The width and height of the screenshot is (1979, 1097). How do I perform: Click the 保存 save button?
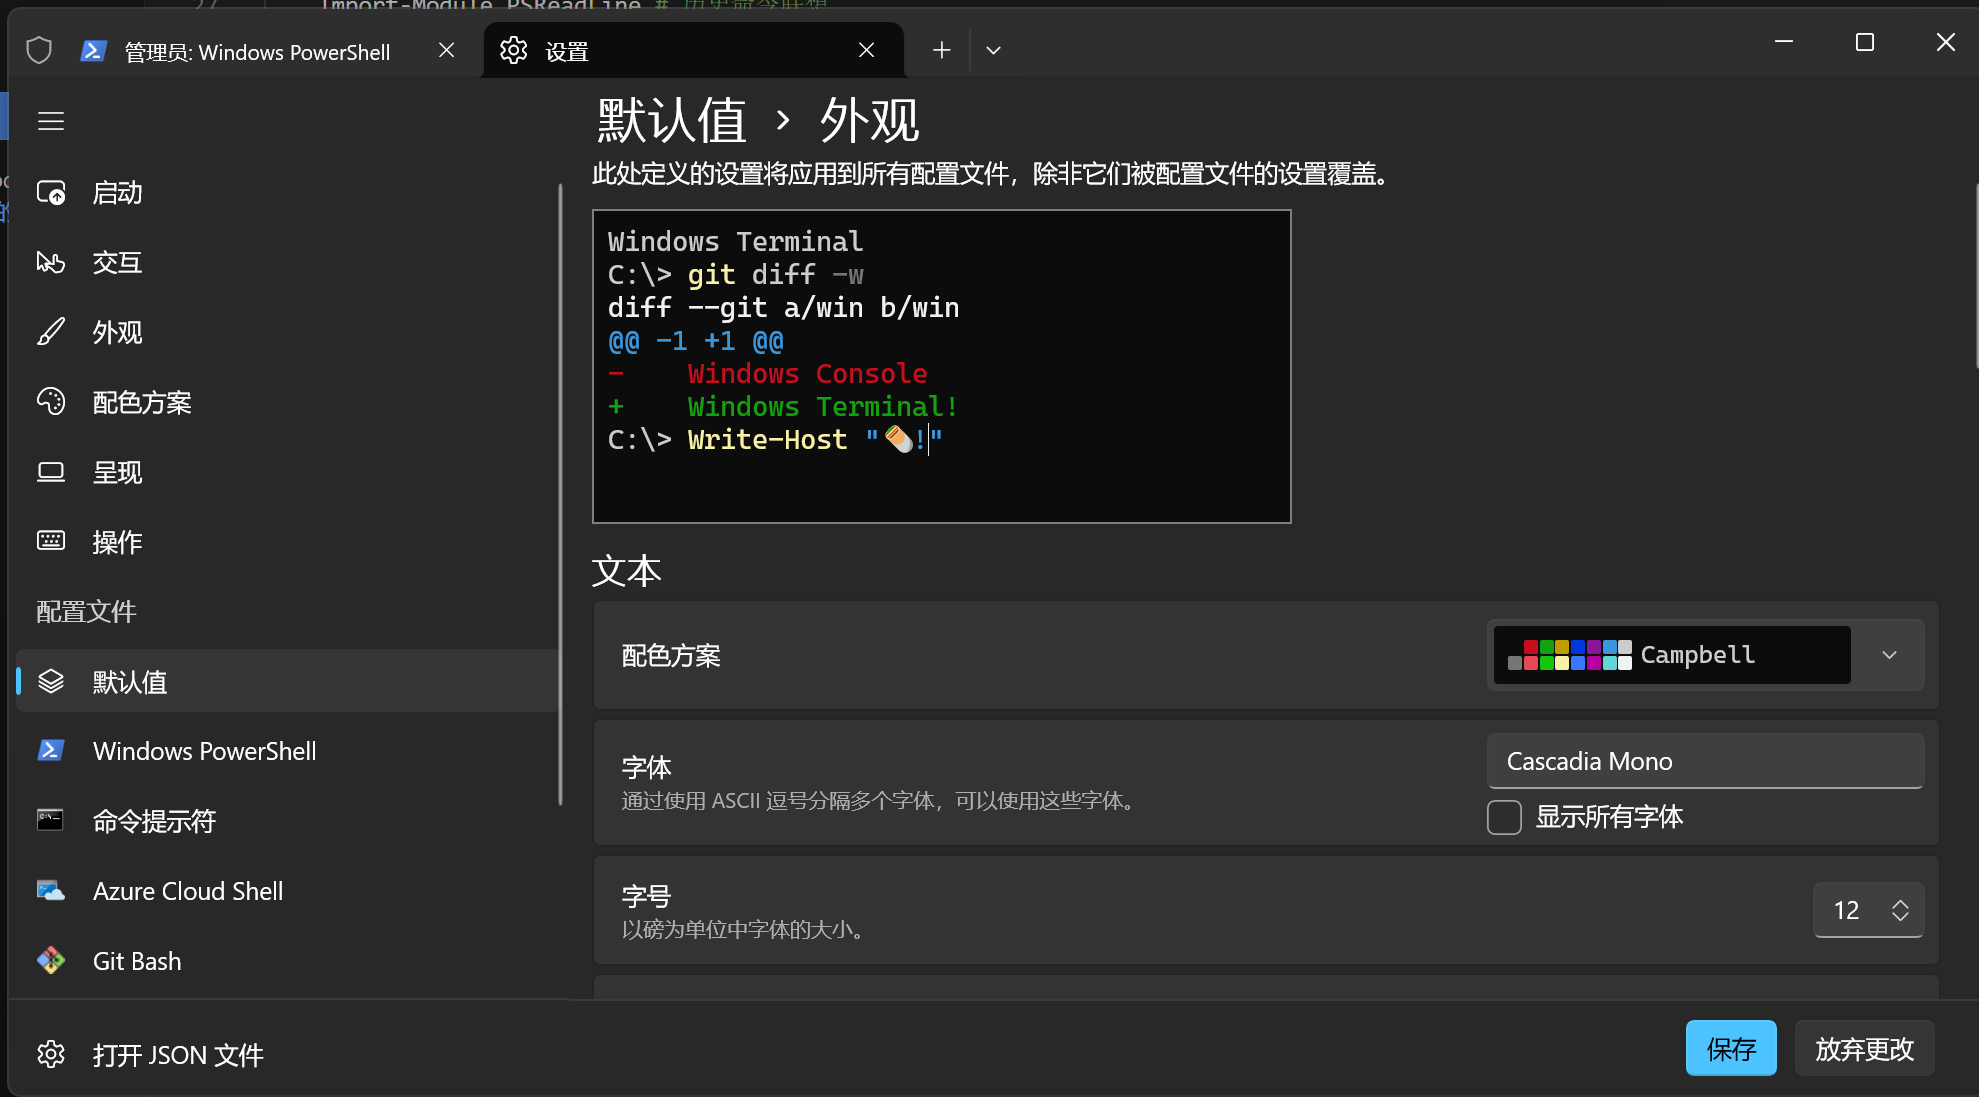(x=1730, y=1048)
